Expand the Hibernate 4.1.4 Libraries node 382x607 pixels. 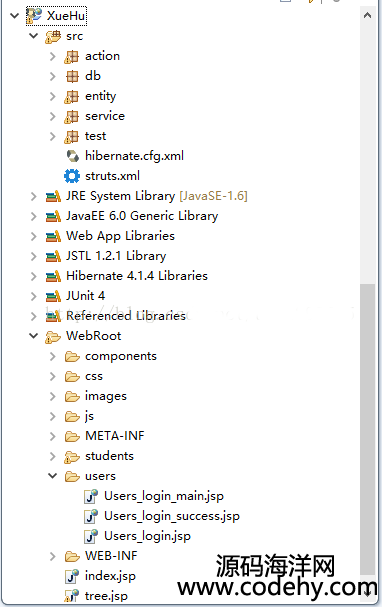tap(34, 276)
